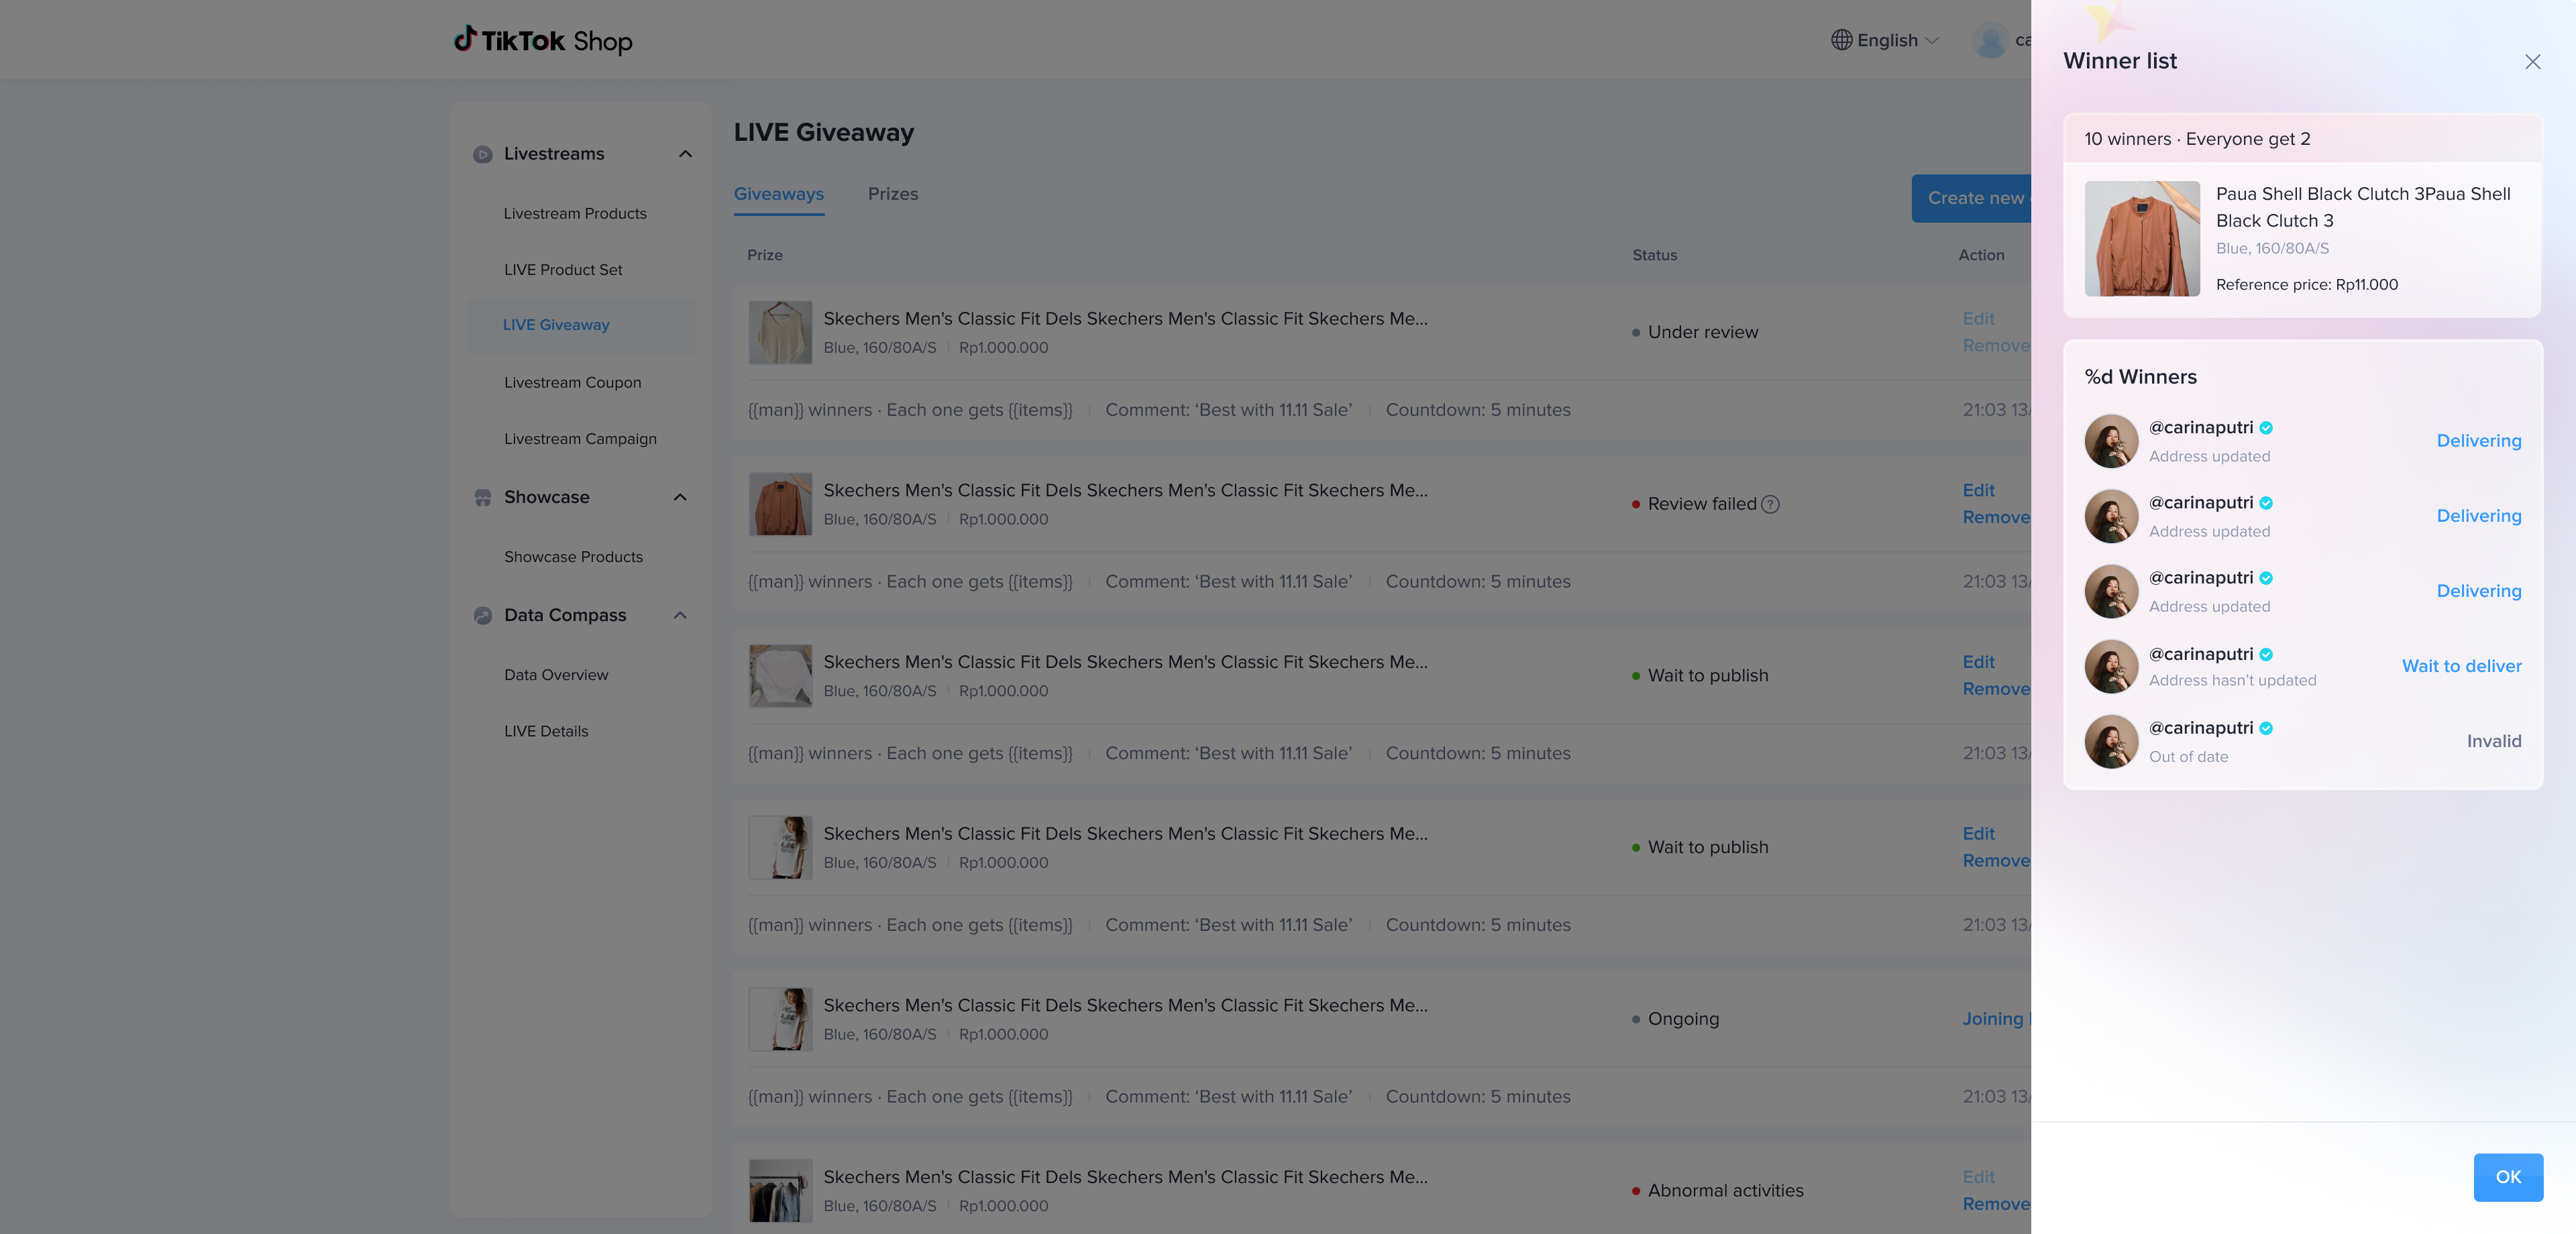
Task: Close the Winner list panel
Action: pos(2532,62)
